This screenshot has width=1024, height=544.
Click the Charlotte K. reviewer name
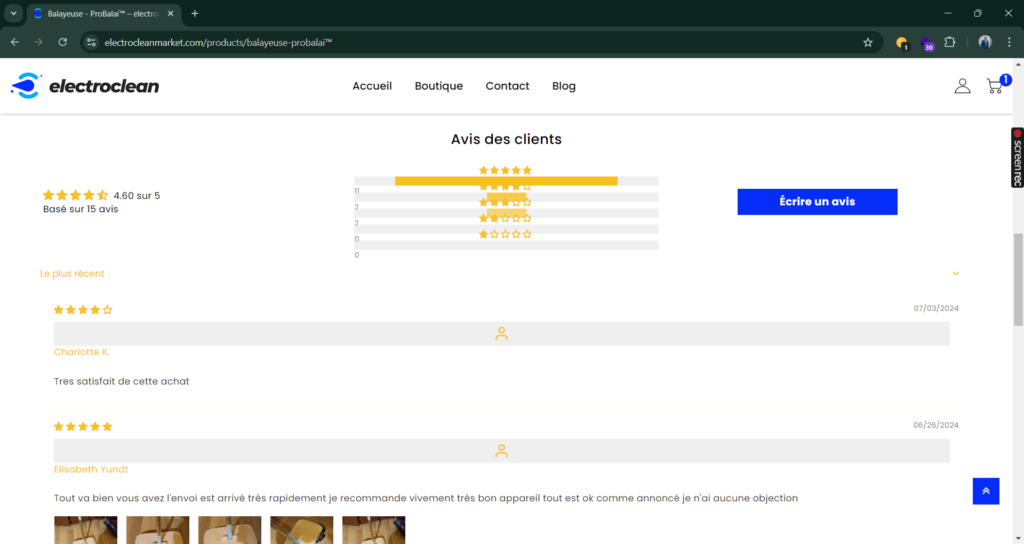pos(82,352)
